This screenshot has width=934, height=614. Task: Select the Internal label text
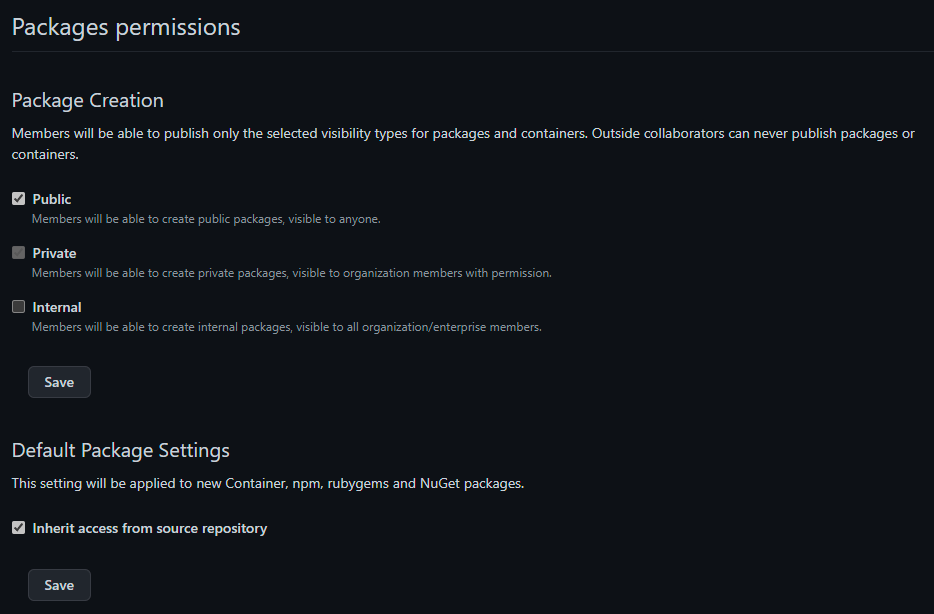[x=57, y=306]
